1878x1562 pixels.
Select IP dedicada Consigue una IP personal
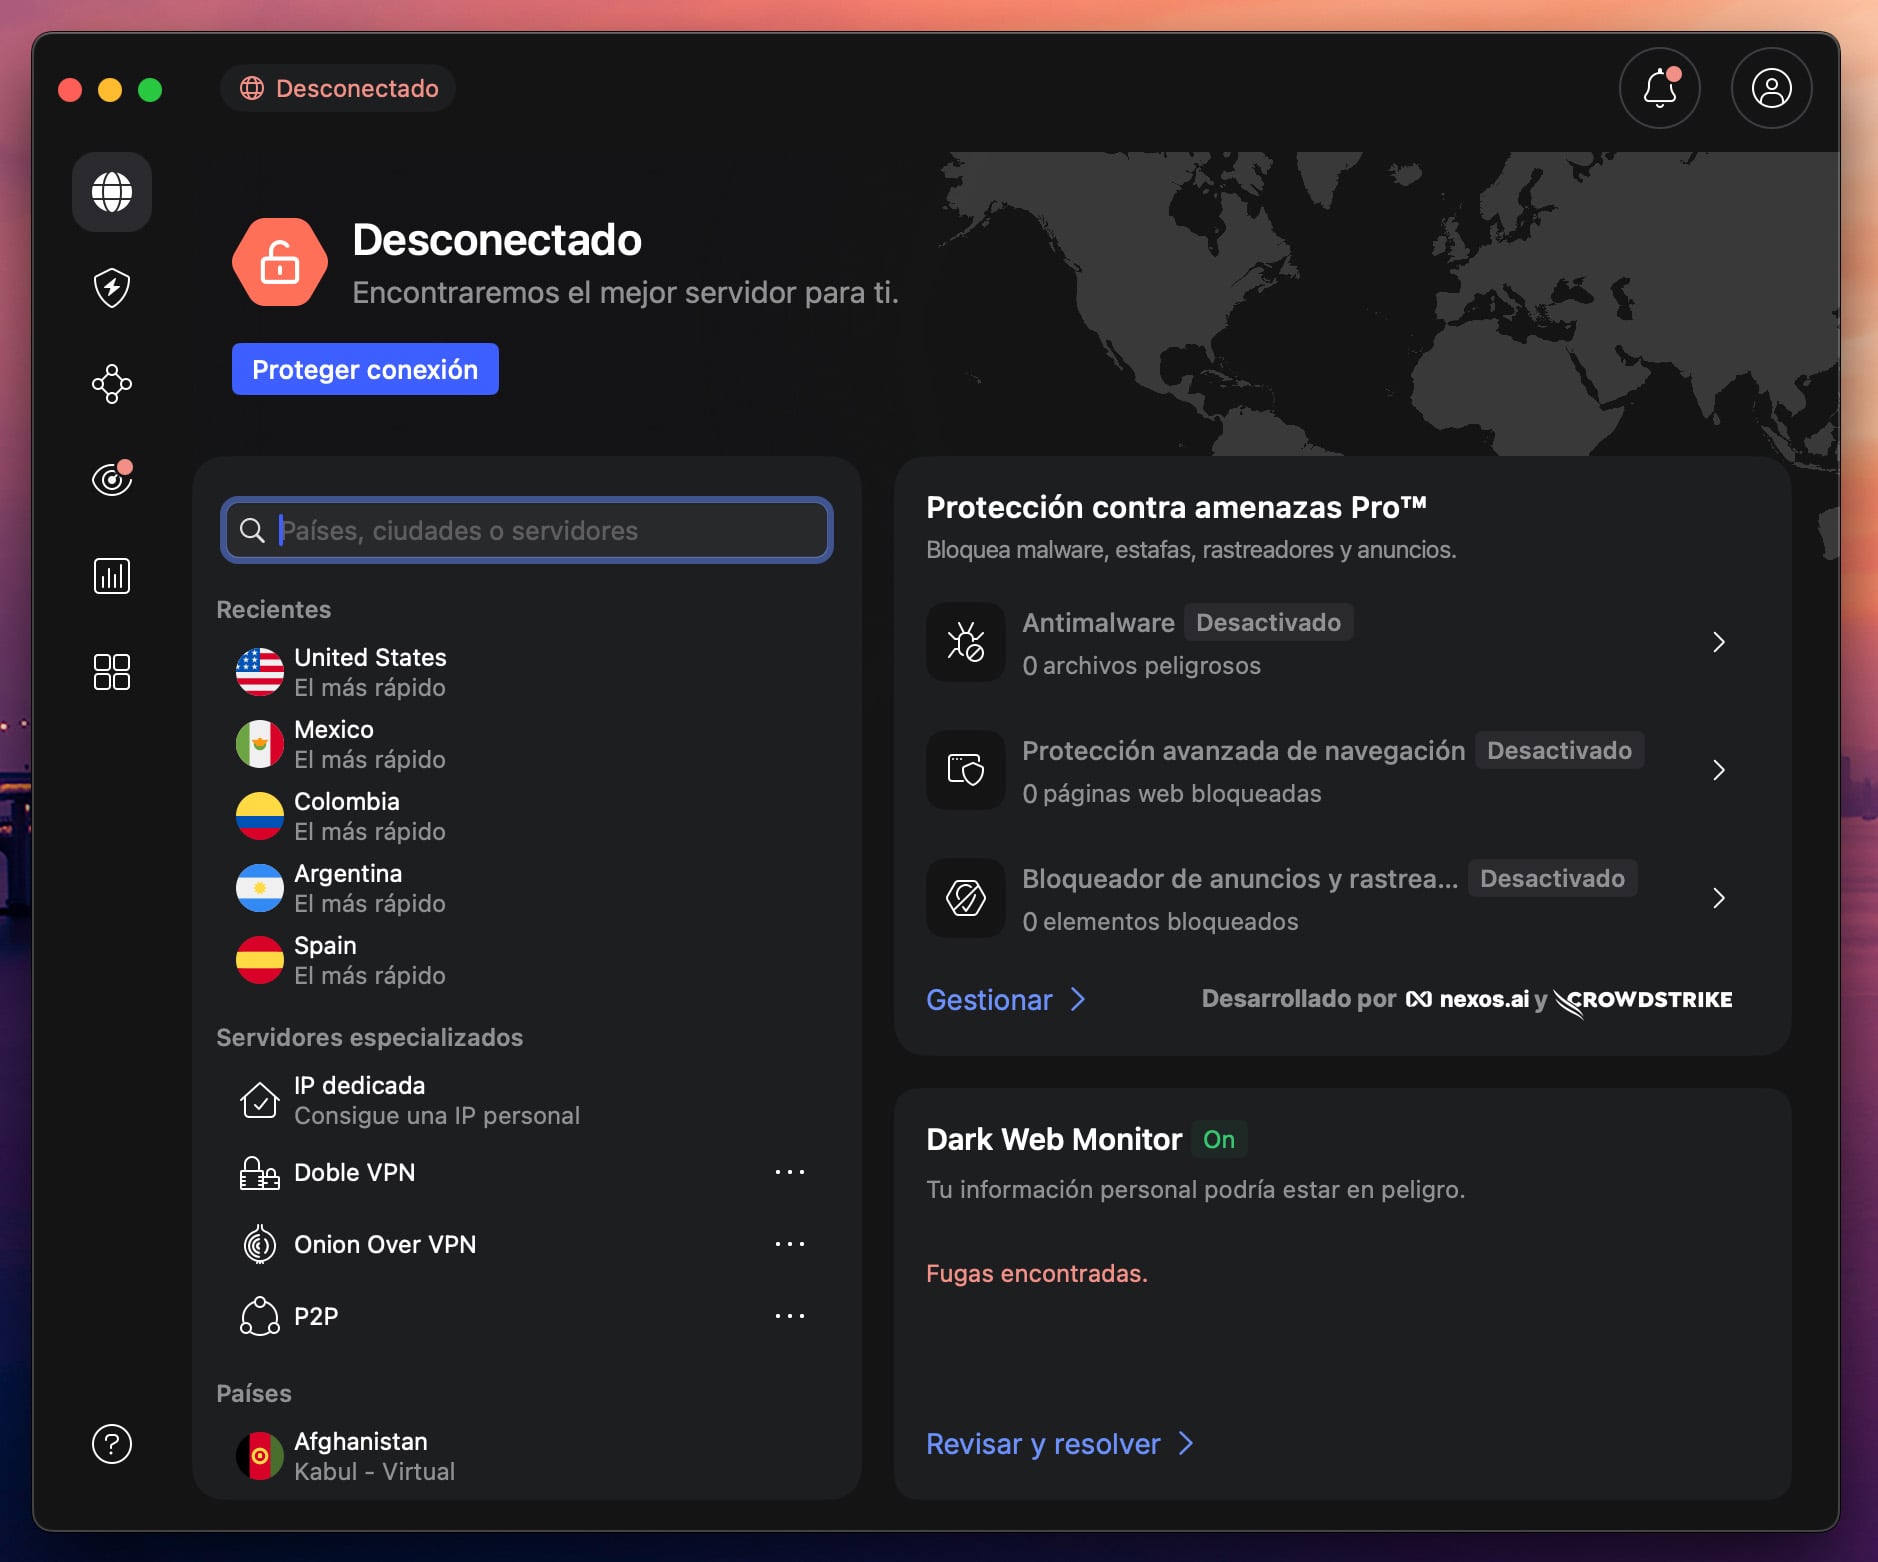[437, 1100]
